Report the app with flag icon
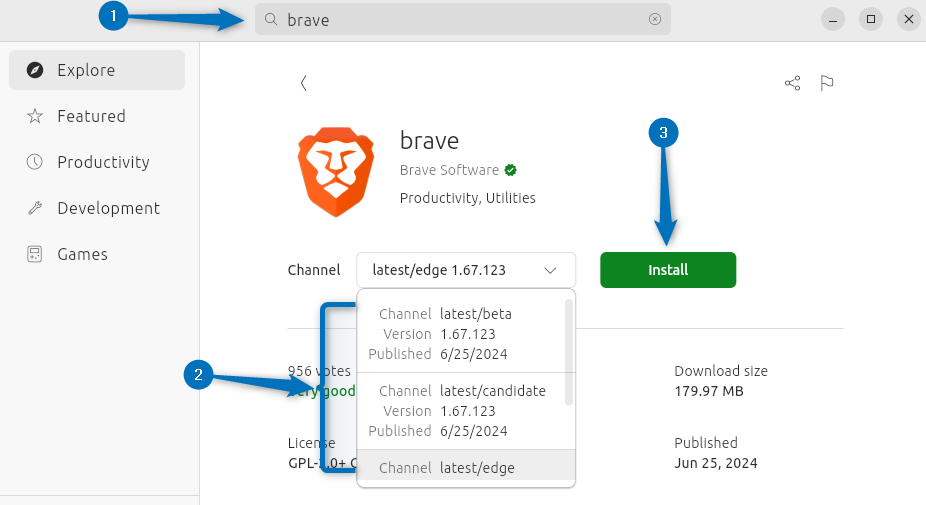This screenshot has height=505, width=926. [x=827, y=83]
